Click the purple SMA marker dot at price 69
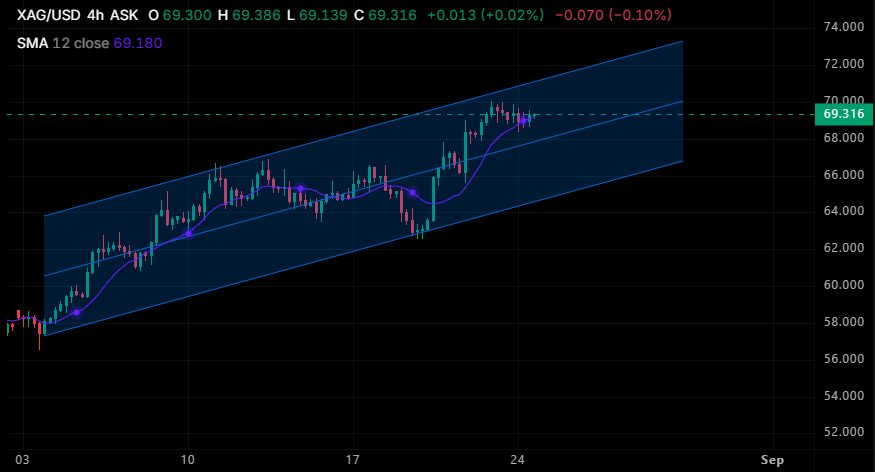The width and height of the screenshot is (875, 472). point(523,121)
